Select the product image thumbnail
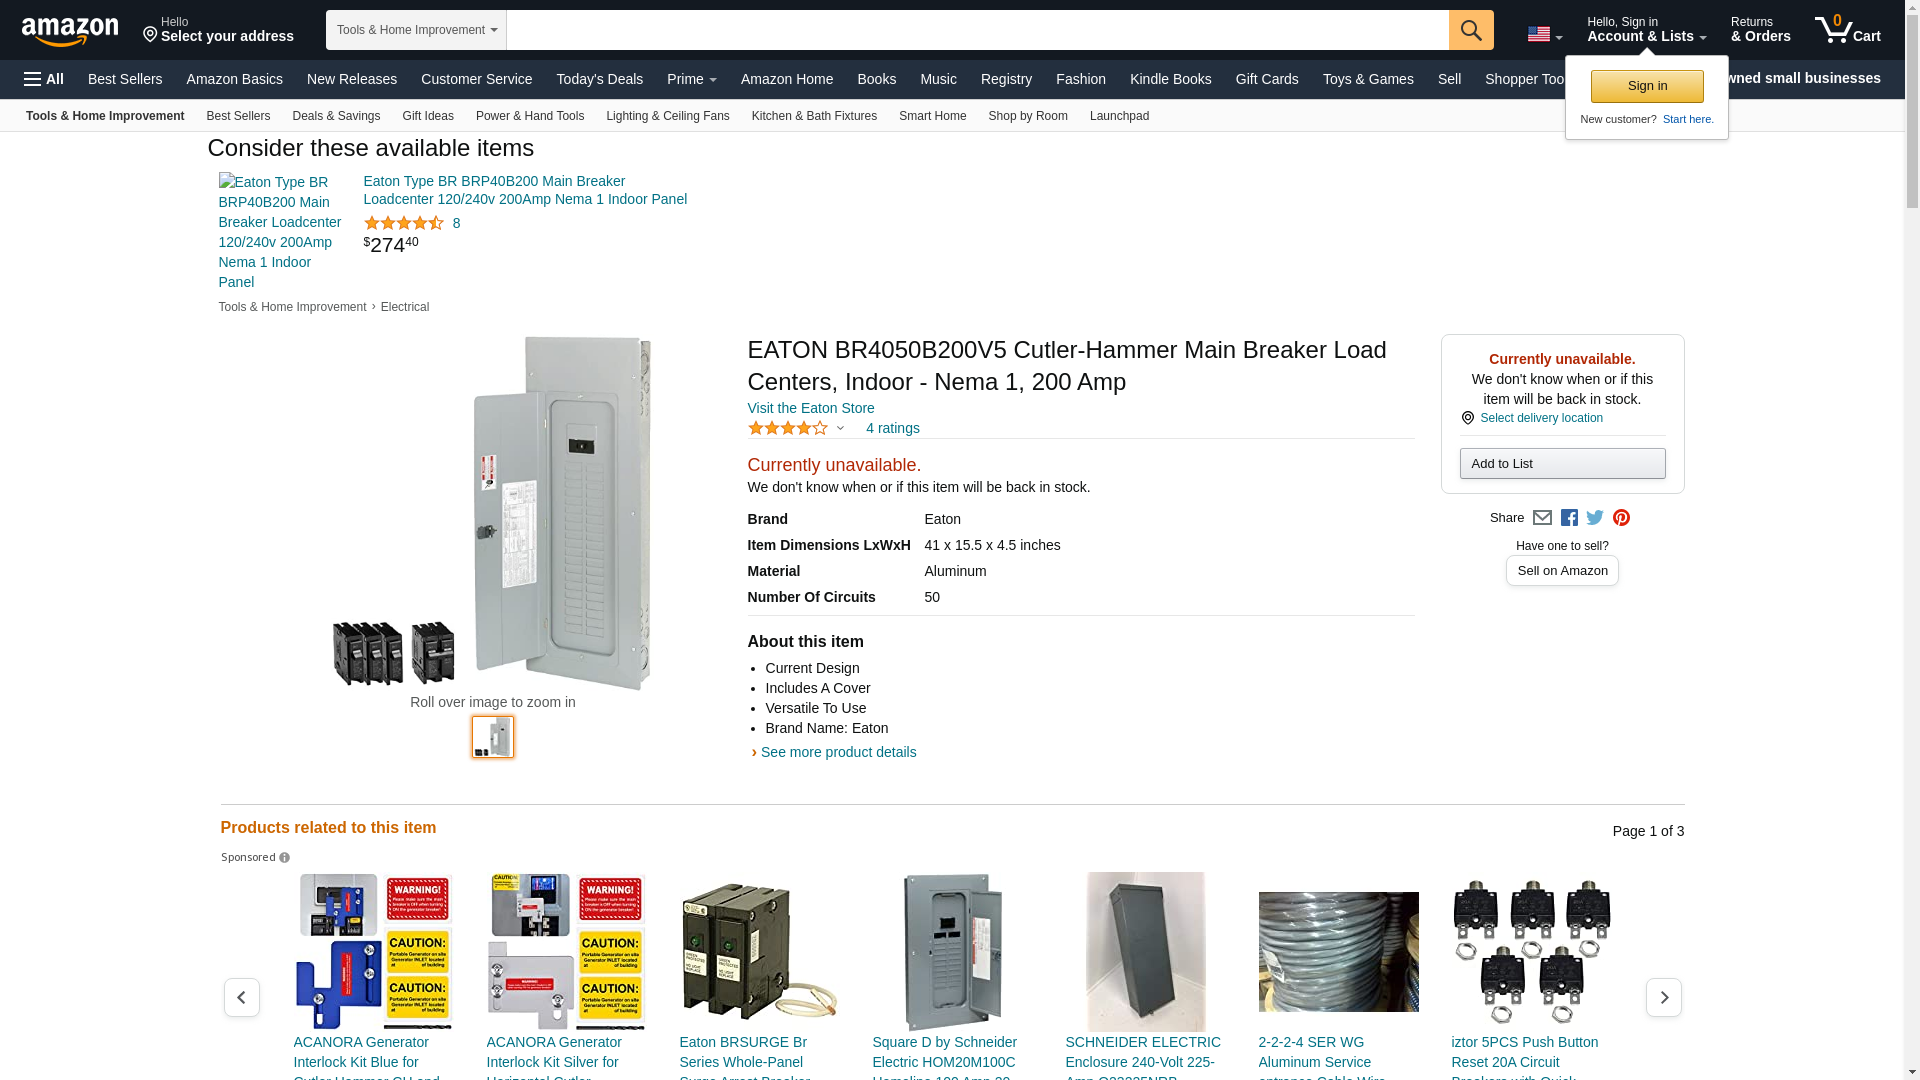This screenshot has height=1080, width=1920. [x=493, y=737]
